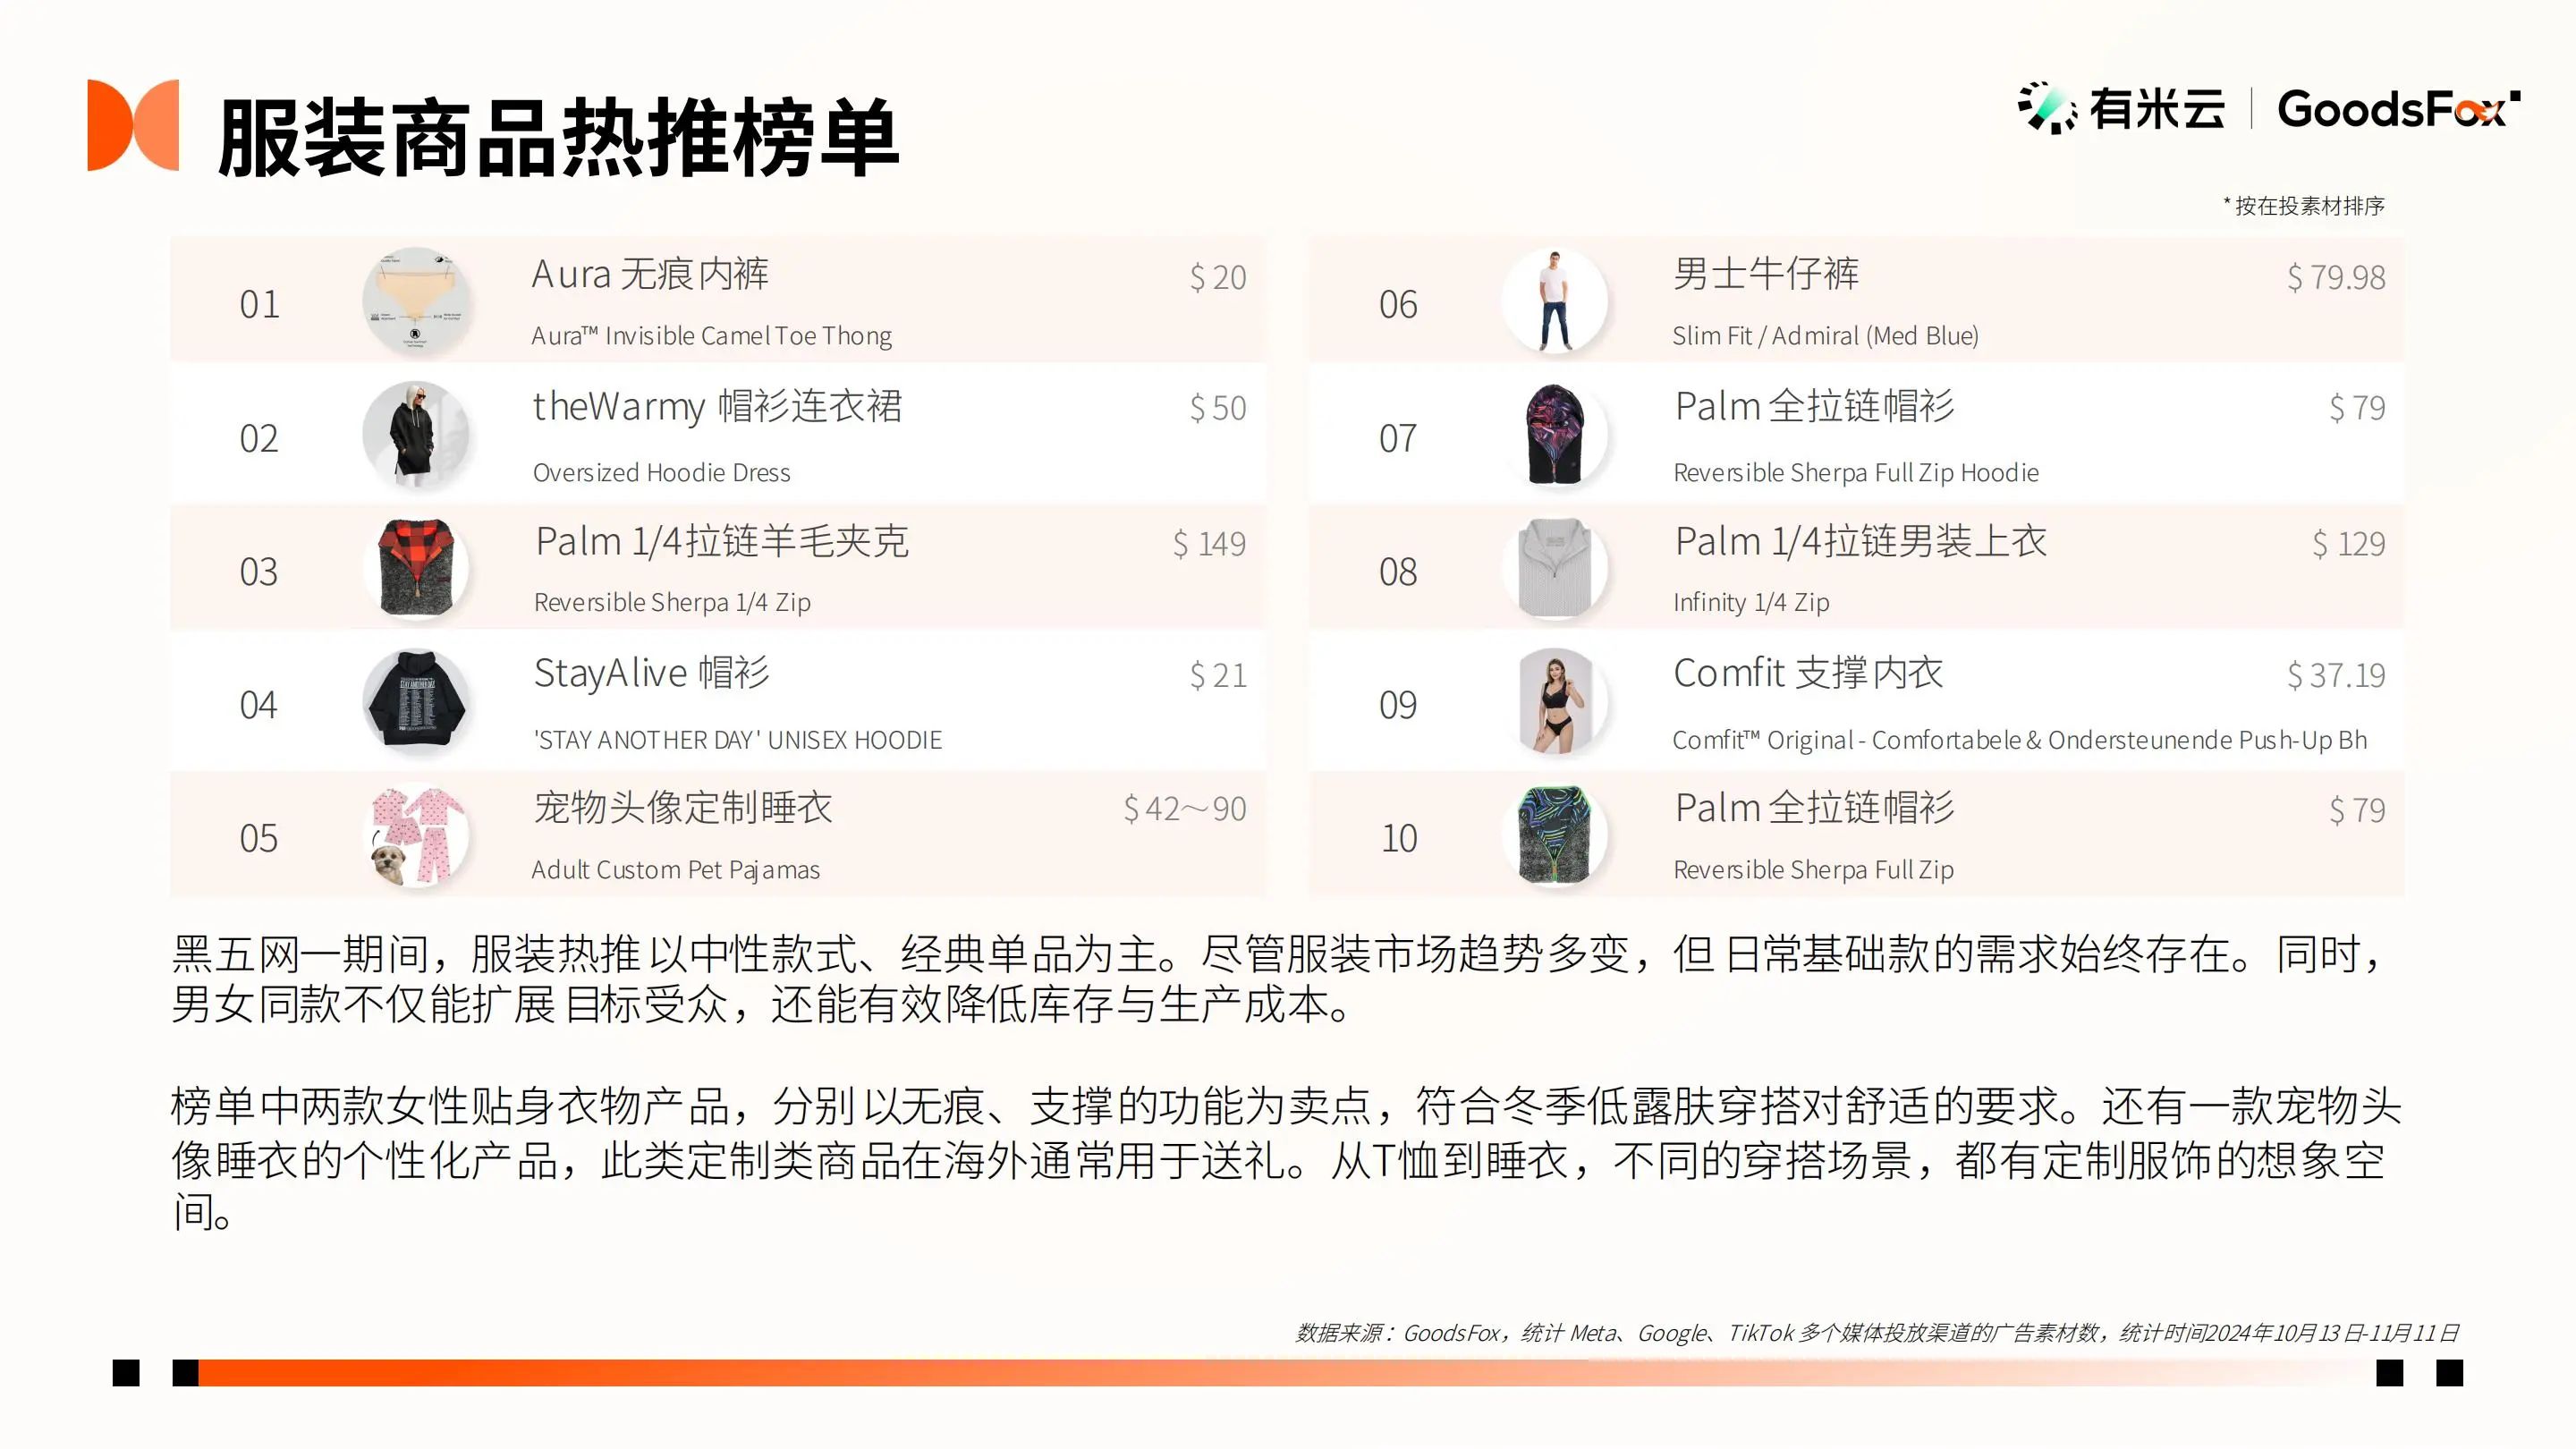Select the paragraph starting 黑五网一期间

1280,979
